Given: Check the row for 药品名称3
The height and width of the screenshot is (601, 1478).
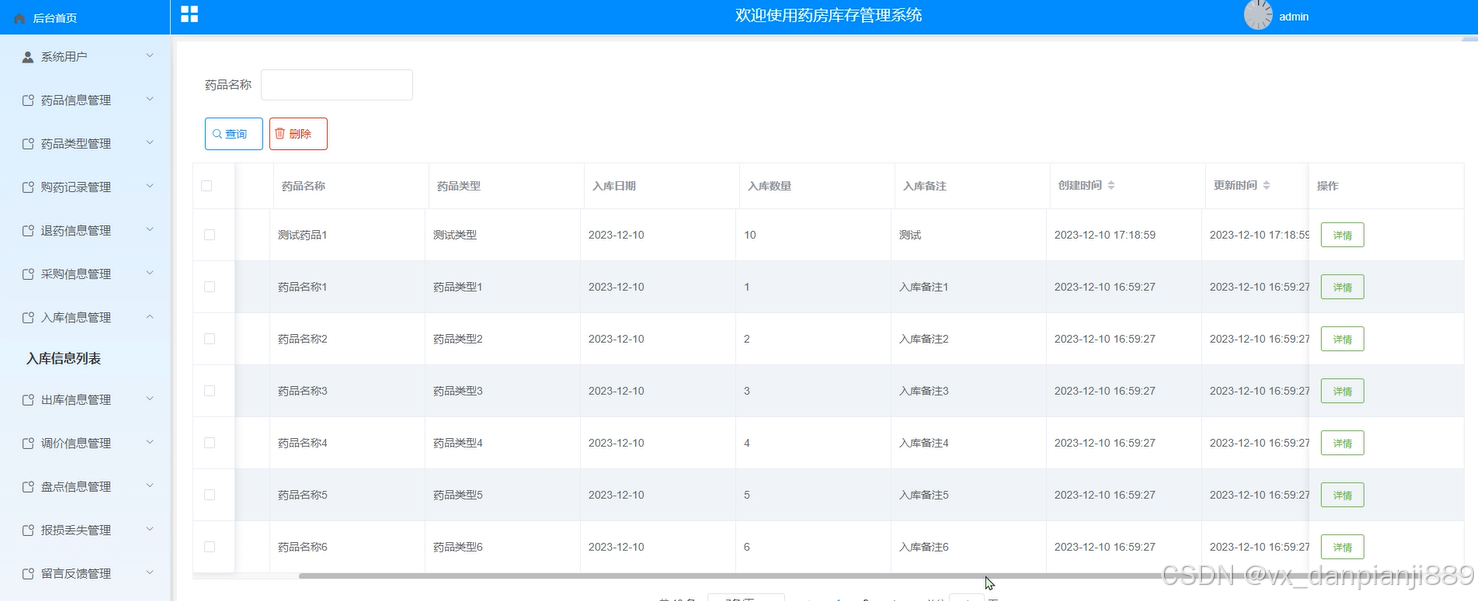Looking at the screenshot, I should click(x=209, y=391).
